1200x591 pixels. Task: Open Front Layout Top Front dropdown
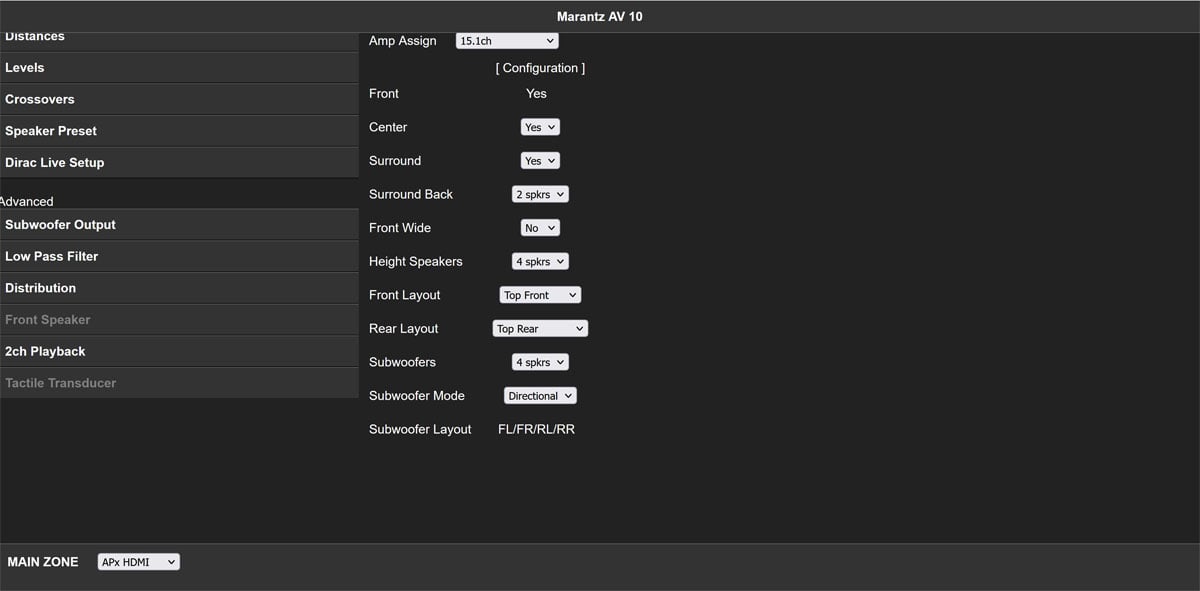click(540, 295)
